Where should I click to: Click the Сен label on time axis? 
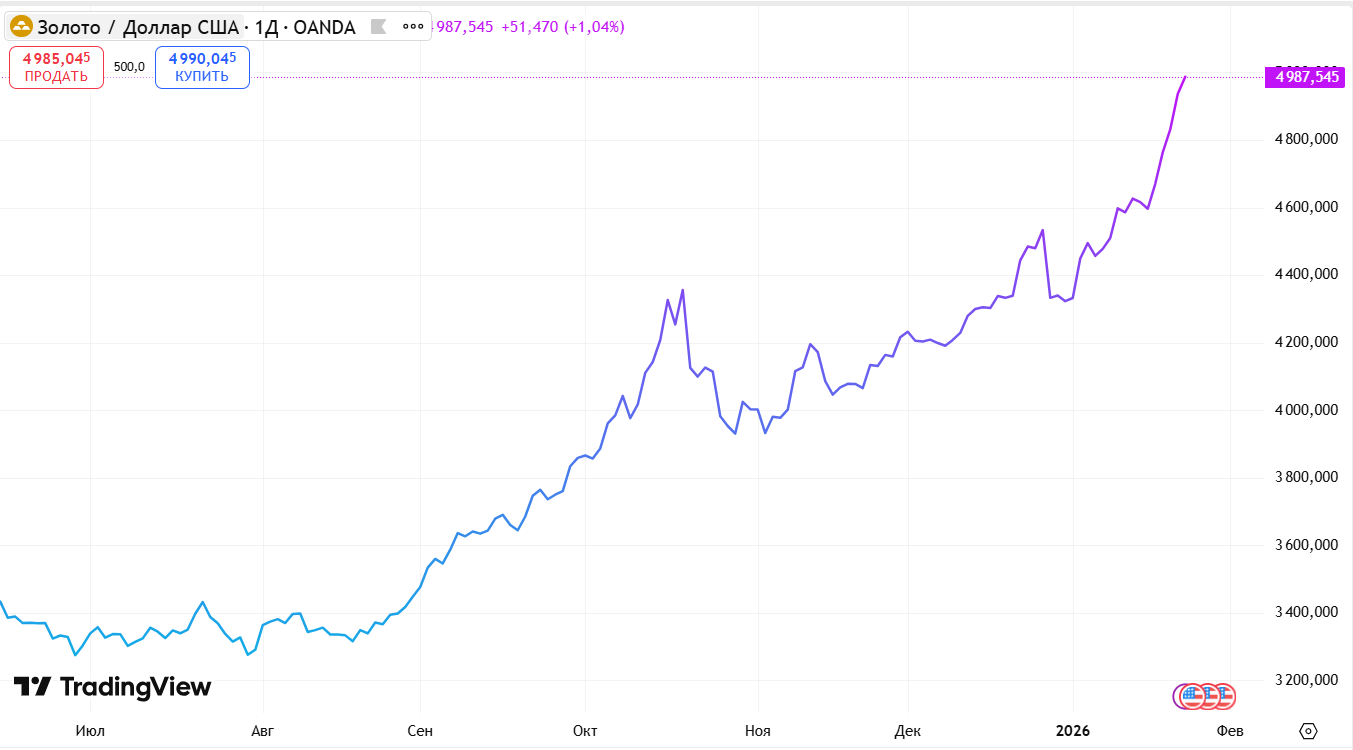tap(420, 731)
